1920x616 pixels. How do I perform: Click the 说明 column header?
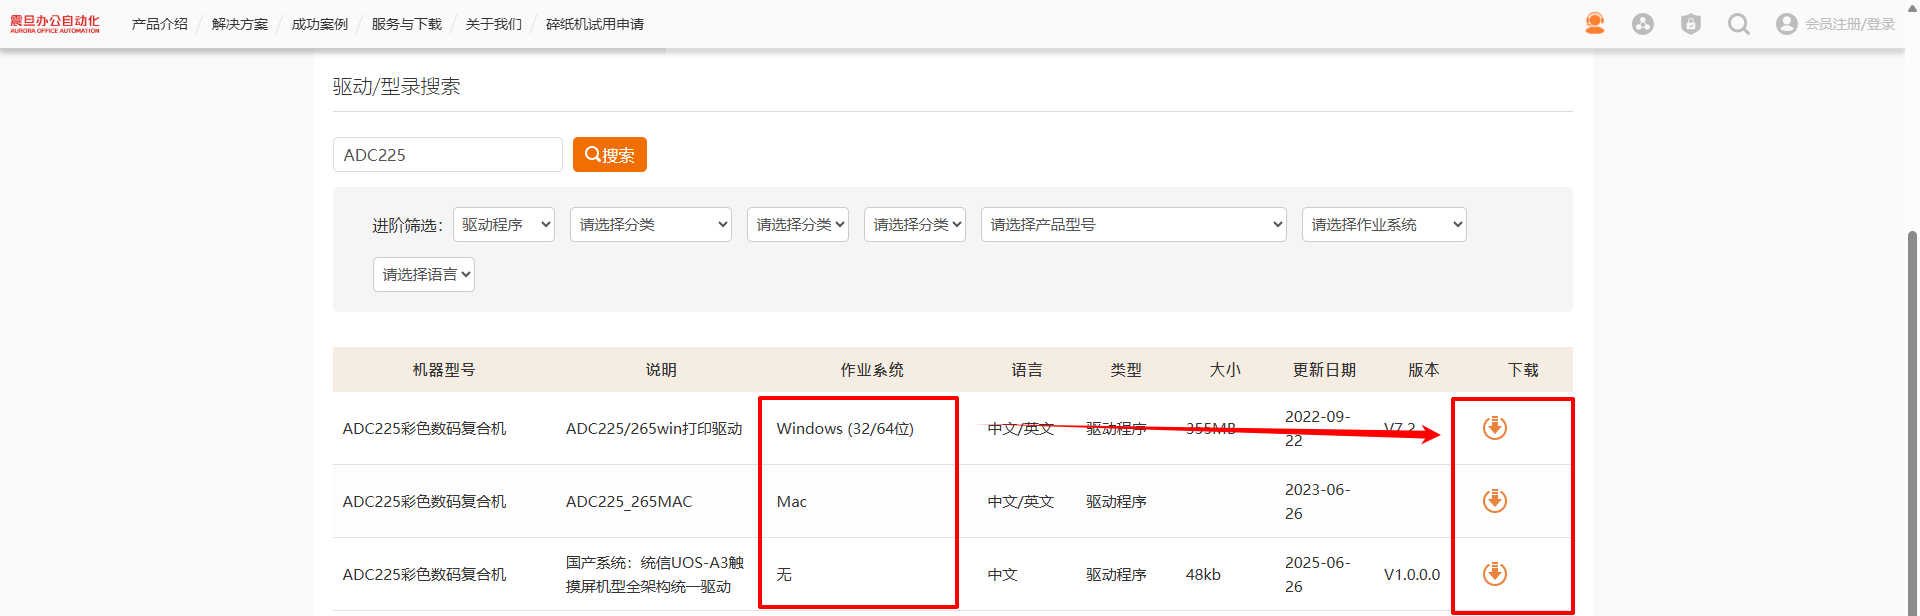point(661,370)
